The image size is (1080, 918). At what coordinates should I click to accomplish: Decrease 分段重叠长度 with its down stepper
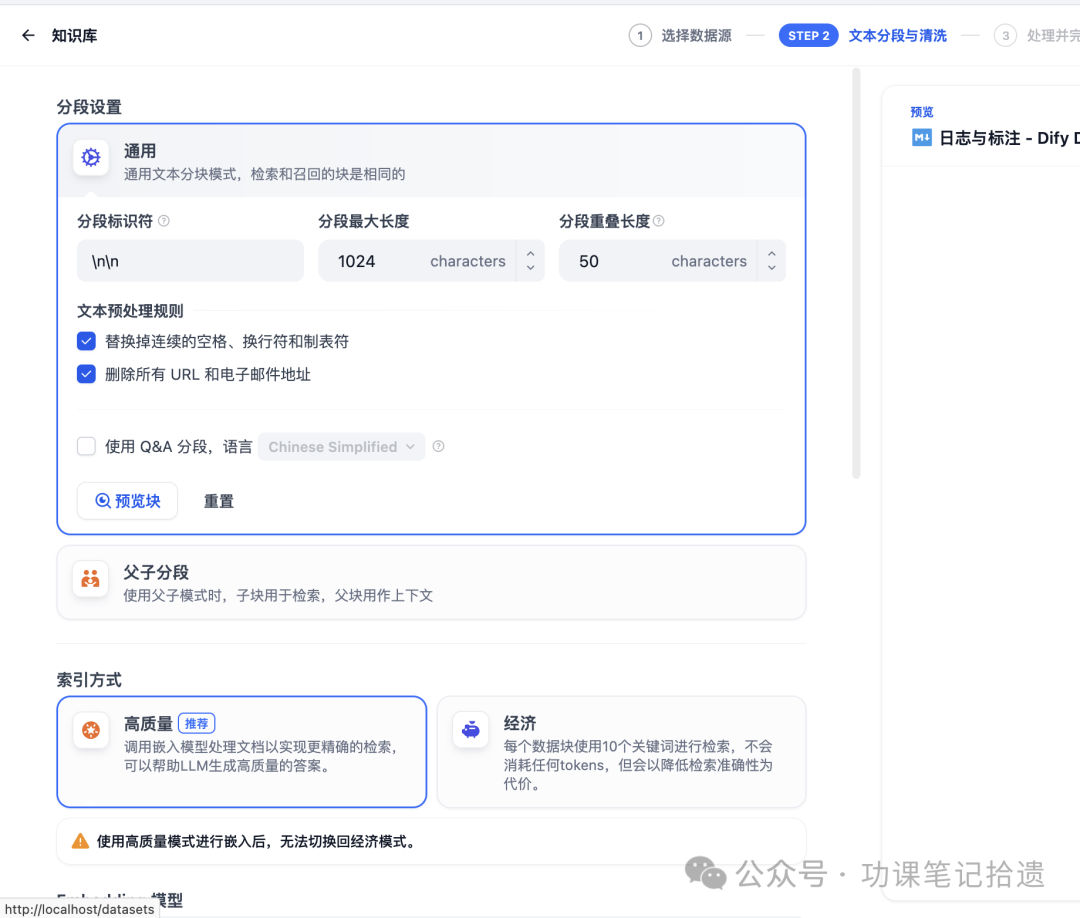coord(771,267)
